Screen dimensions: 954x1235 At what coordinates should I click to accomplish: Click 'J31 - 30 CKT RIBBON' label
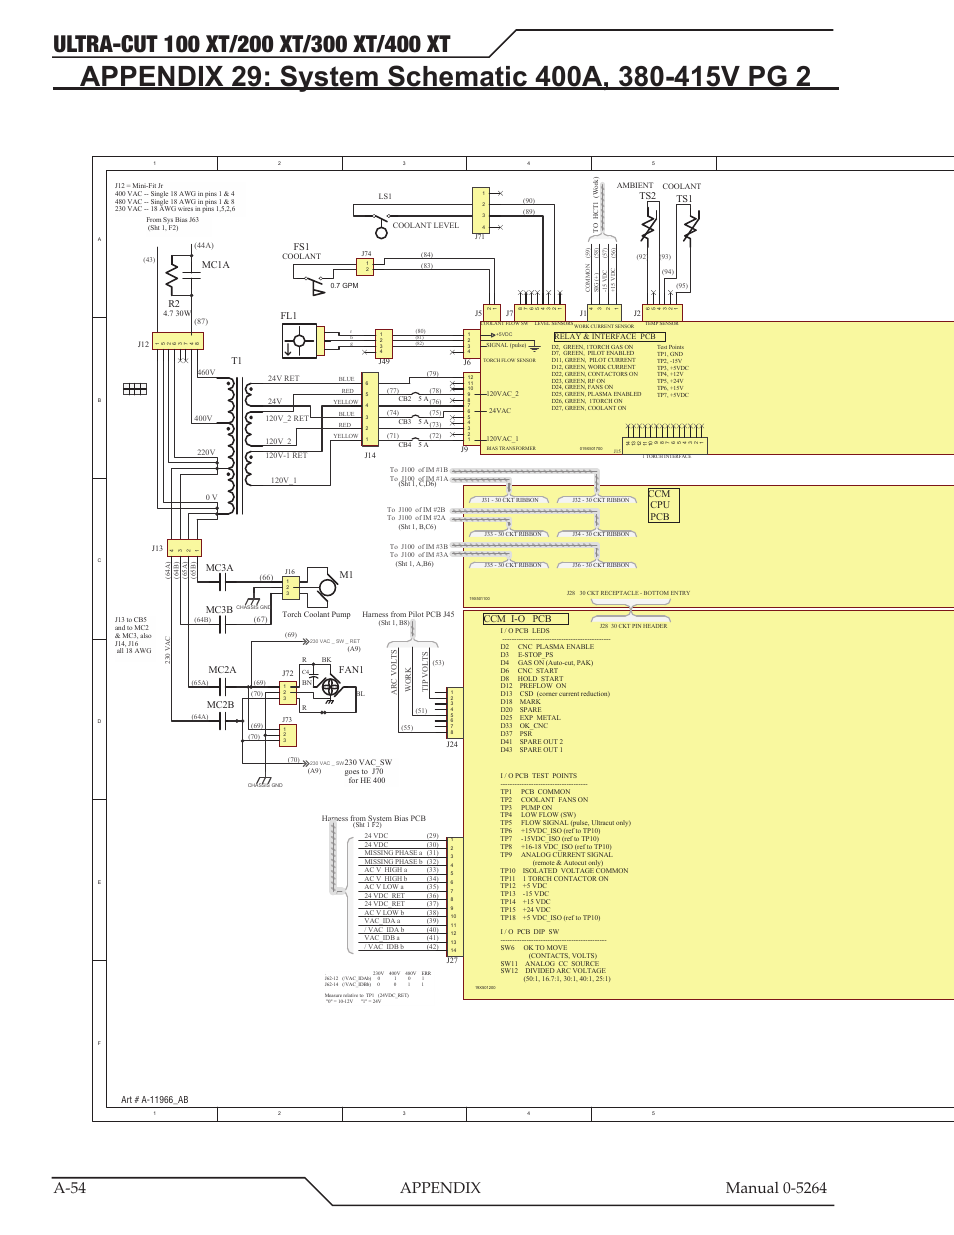coord(510,500)
